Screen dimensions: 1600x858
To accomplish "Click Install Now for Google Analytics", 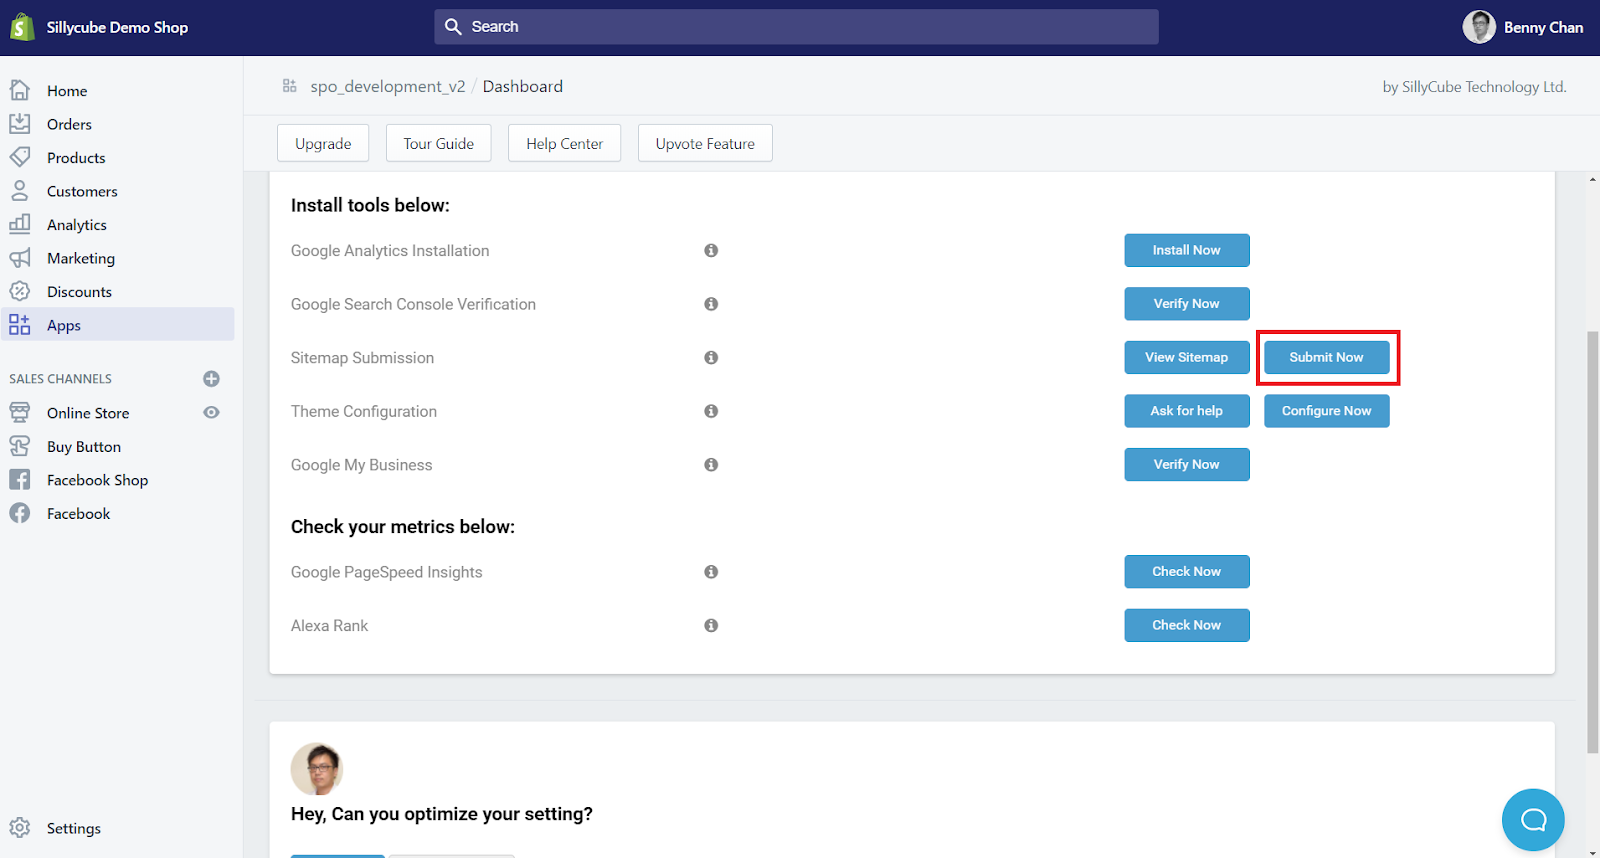I will tap(1186, 250).
